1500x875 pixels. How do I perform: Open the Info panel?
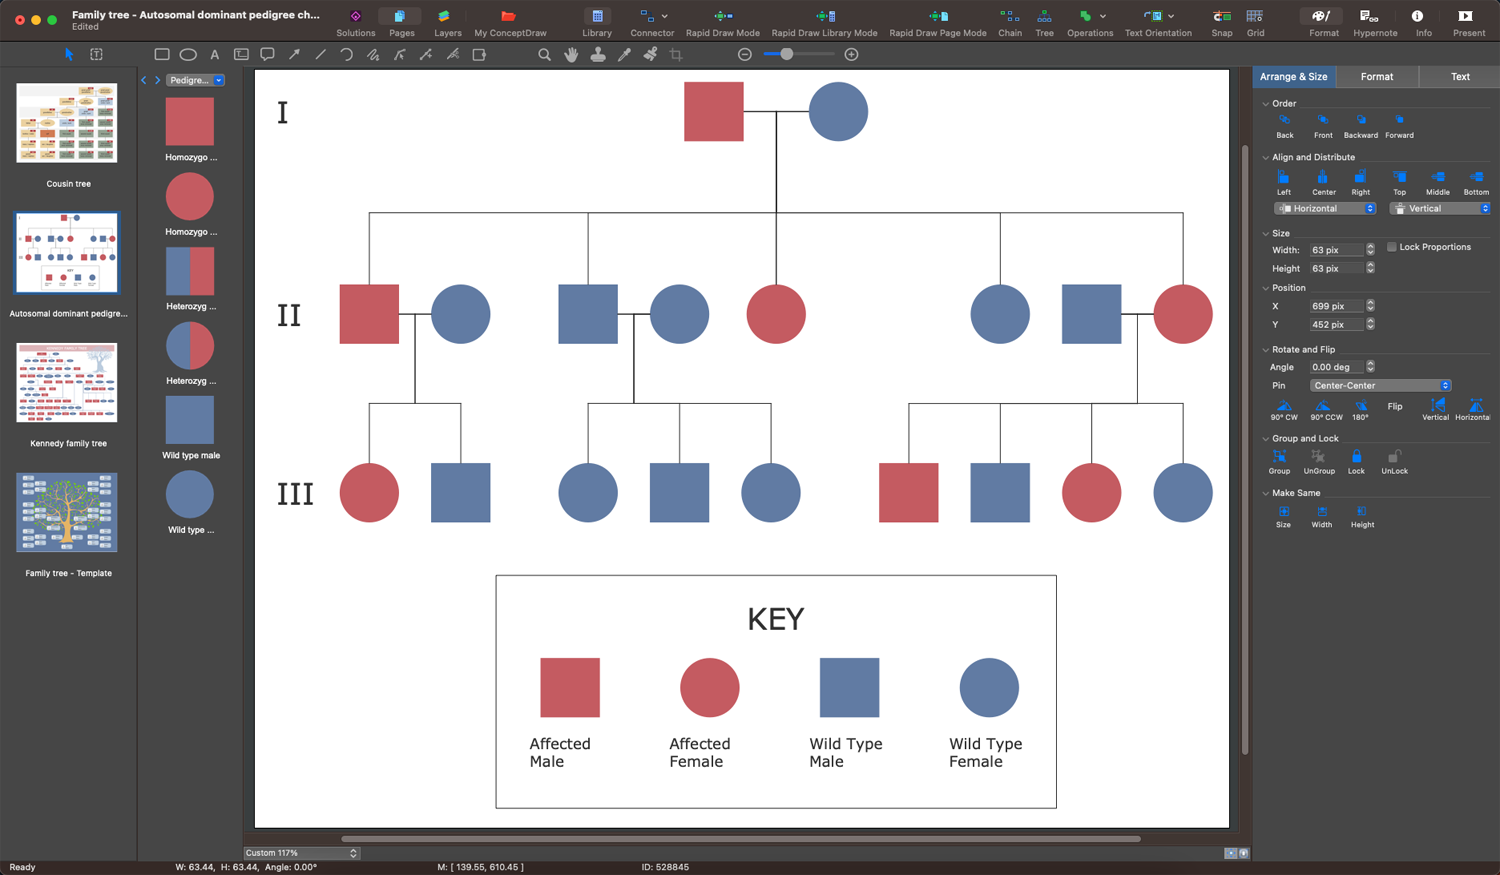[x=1423, y=23]
